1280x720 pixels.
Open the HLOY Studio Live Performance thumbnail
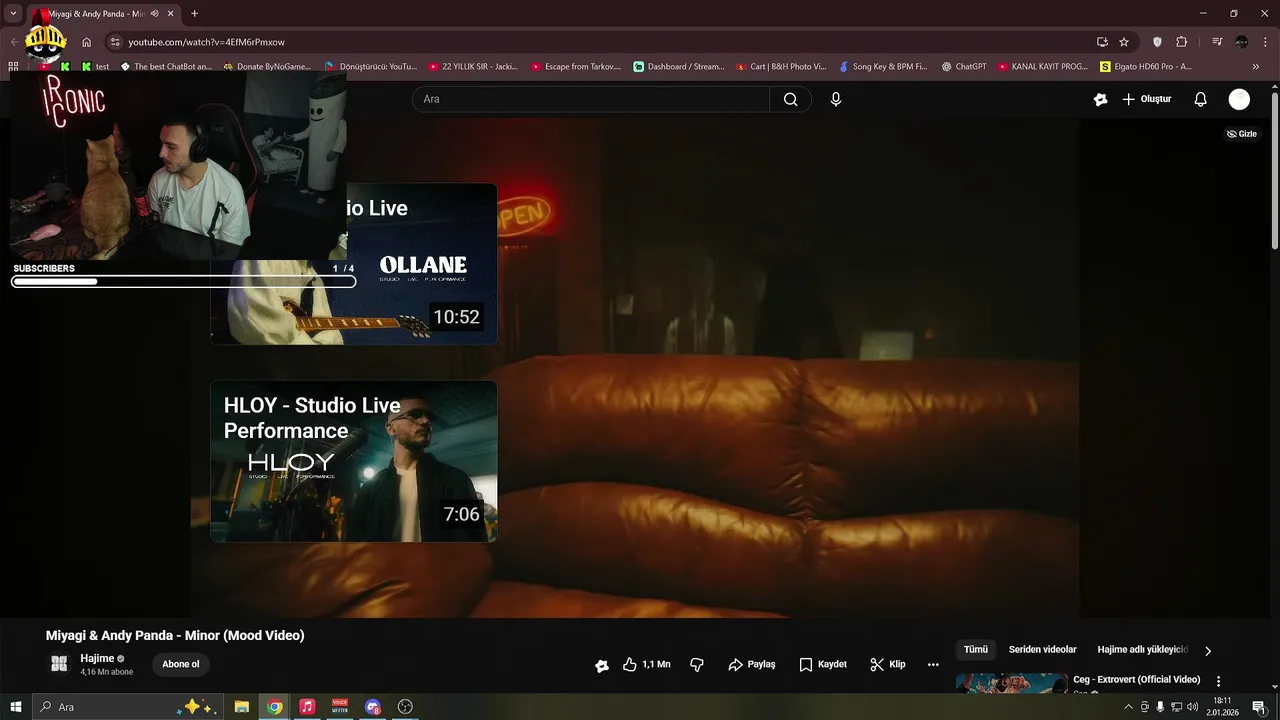354,461
